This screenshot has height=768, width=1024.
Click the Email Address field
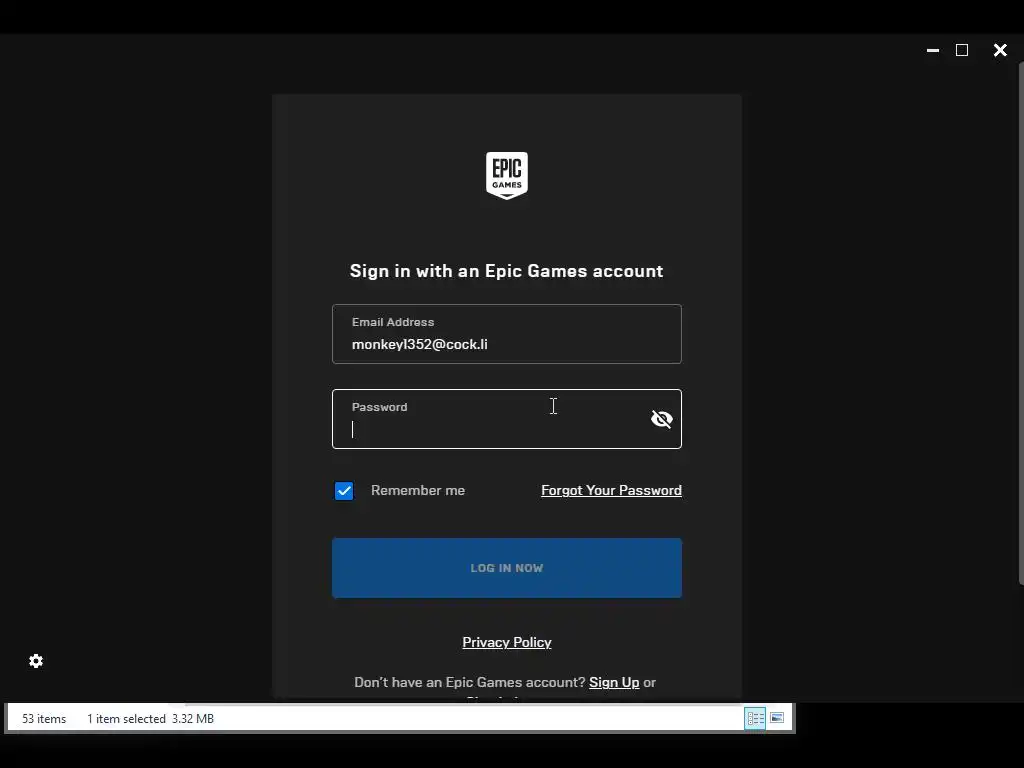click(x=507, y=334)
